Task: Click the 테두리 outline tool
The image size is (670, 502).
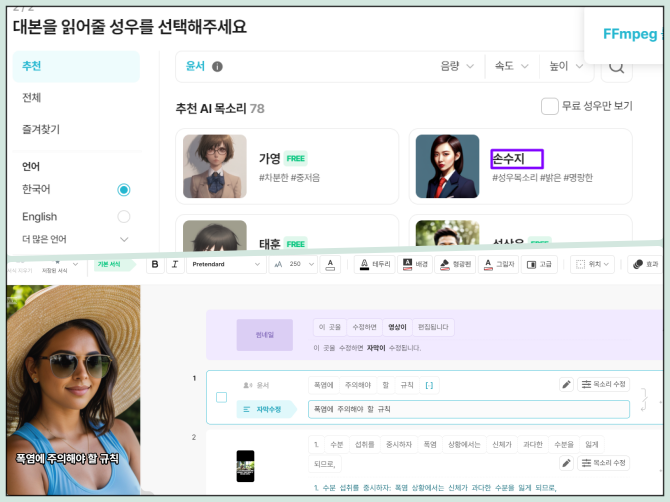Action: (x=375, y=264)
